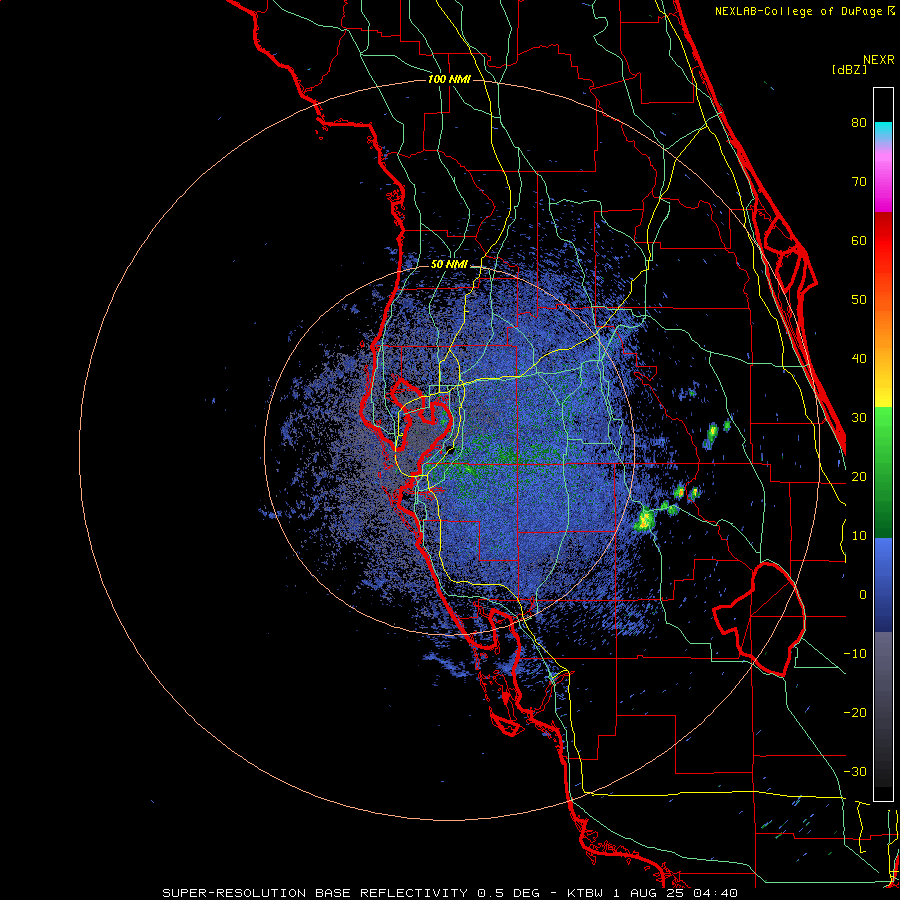Select the -10 value on the dBZ scale
The image size is (900, 900).
click(x=855, y=654)
